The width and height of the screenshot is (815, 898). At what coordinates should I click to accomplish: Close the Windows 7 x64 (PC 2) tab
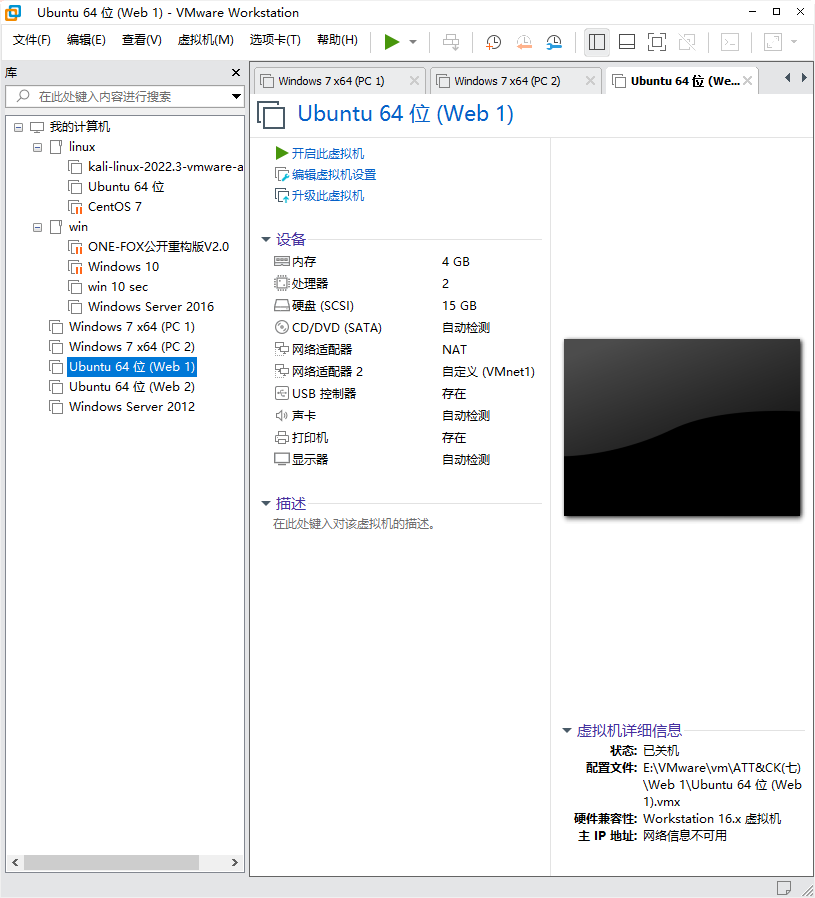coord(590,81)
